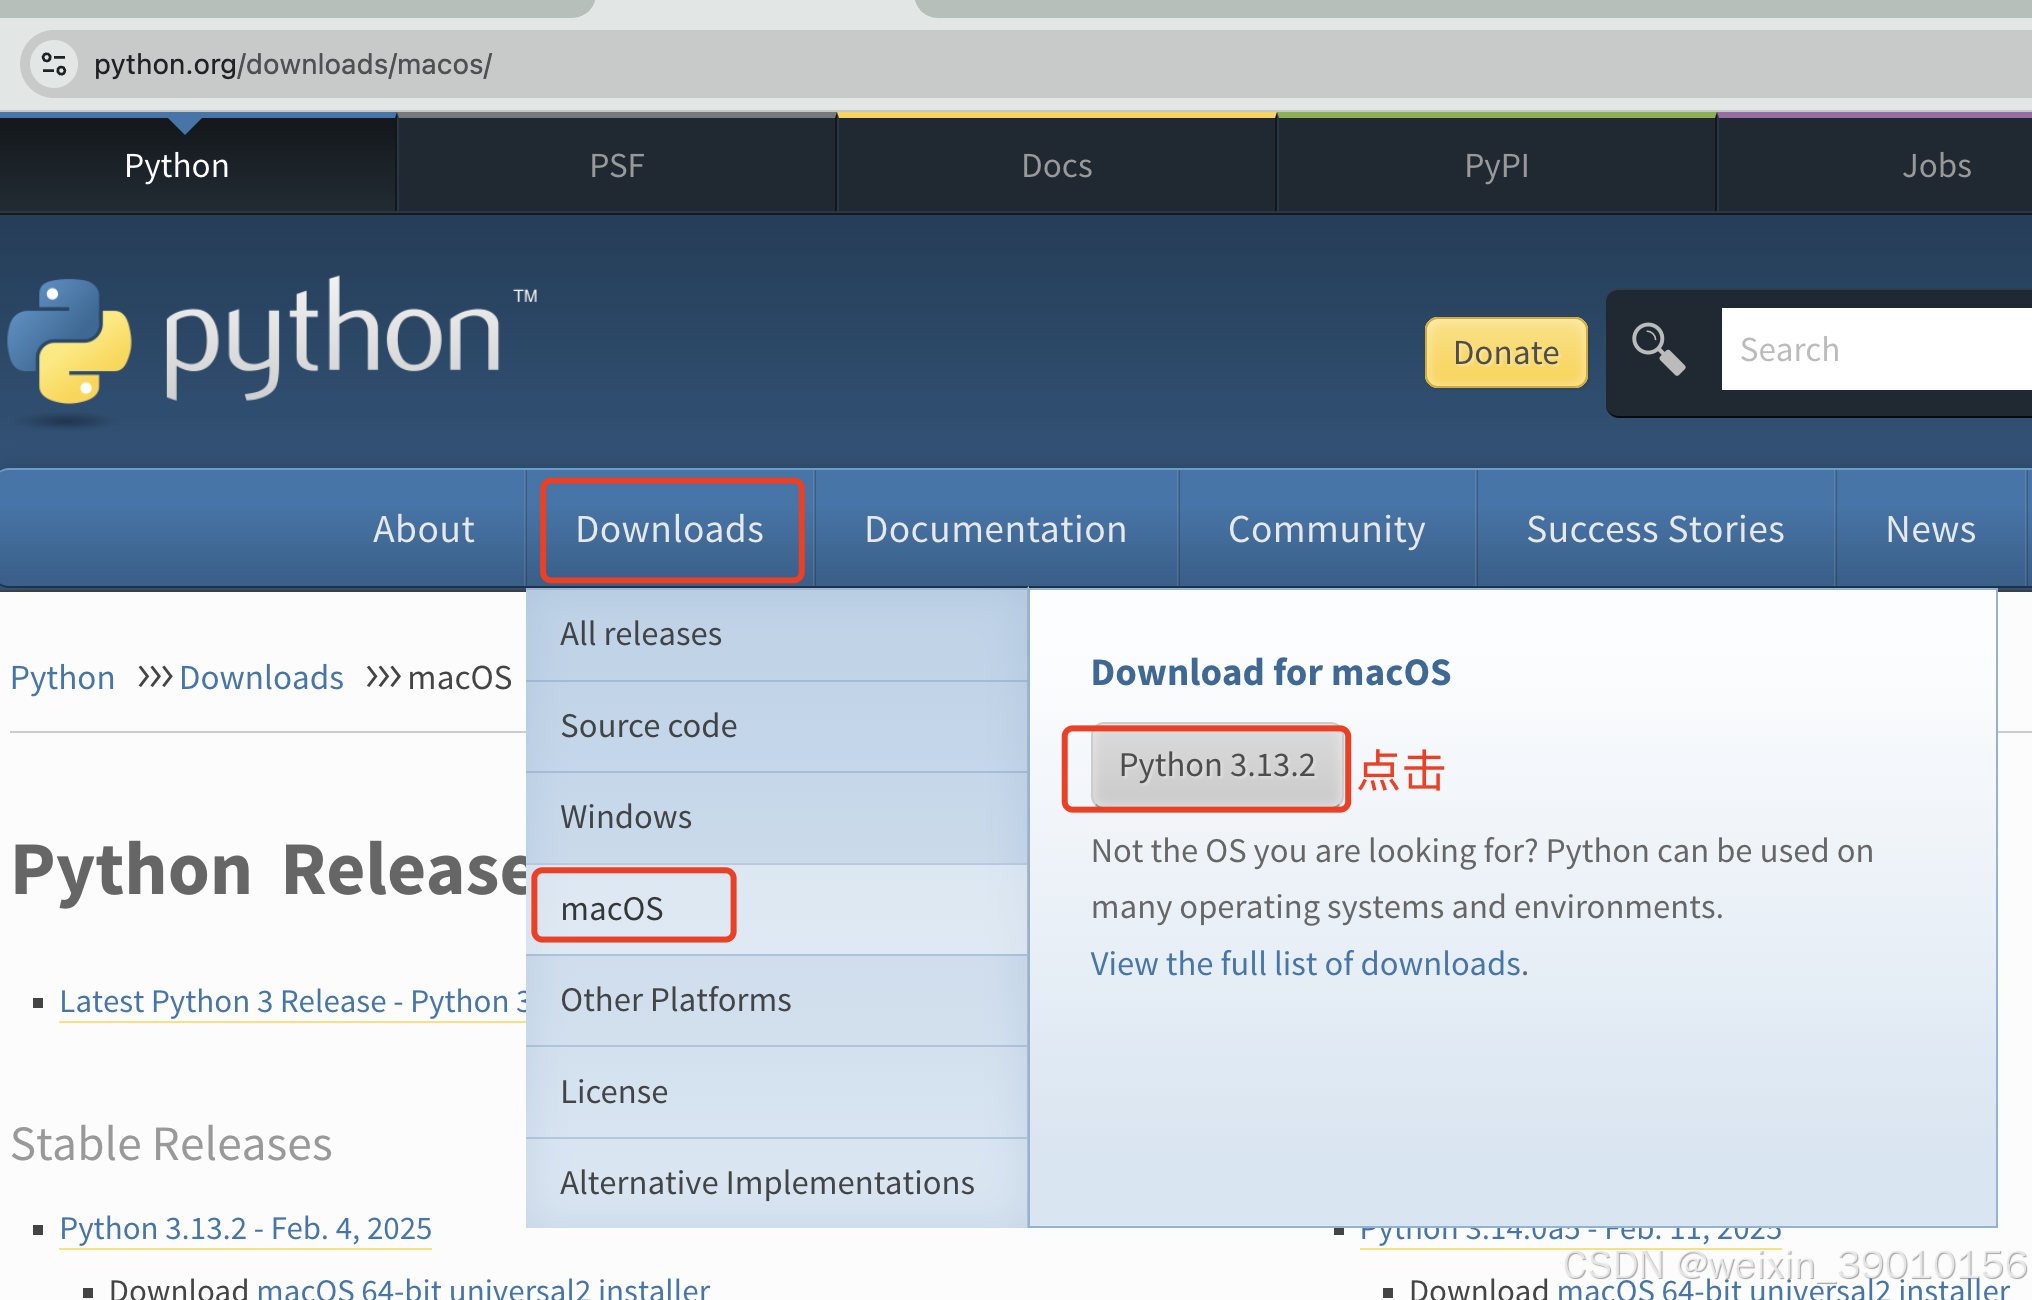This screenshot has height=1300, width=2032.
Task: Select Other Platforms in the dropdown
Action: pos(675,999)
